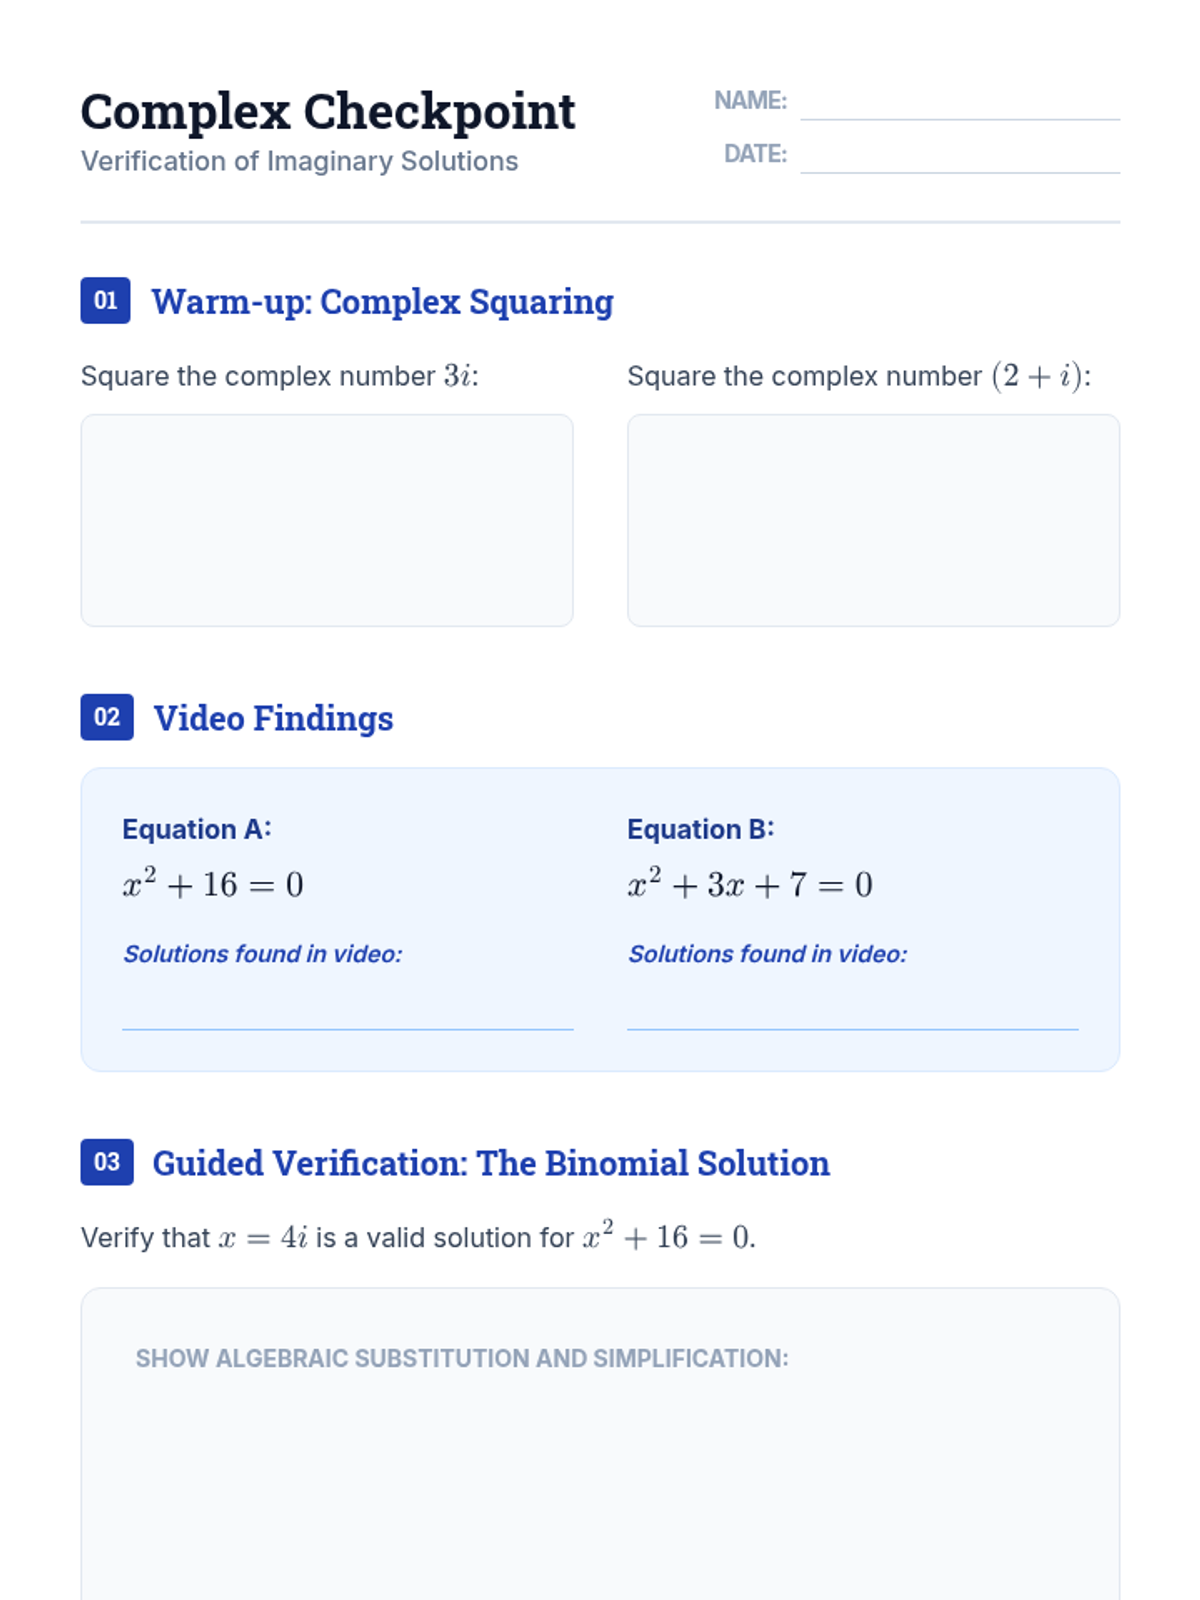Image resolution: width=1200 pixels, height=1600 pixels.
Task: Click the answer box under the 3i prompt
Action: [326, 520]
